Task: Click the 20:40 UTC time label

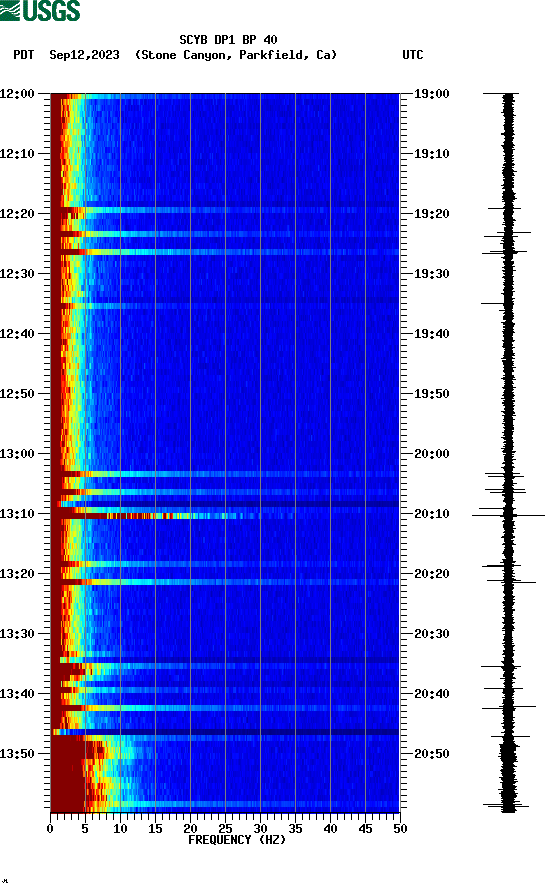Action: pos(431,694)
